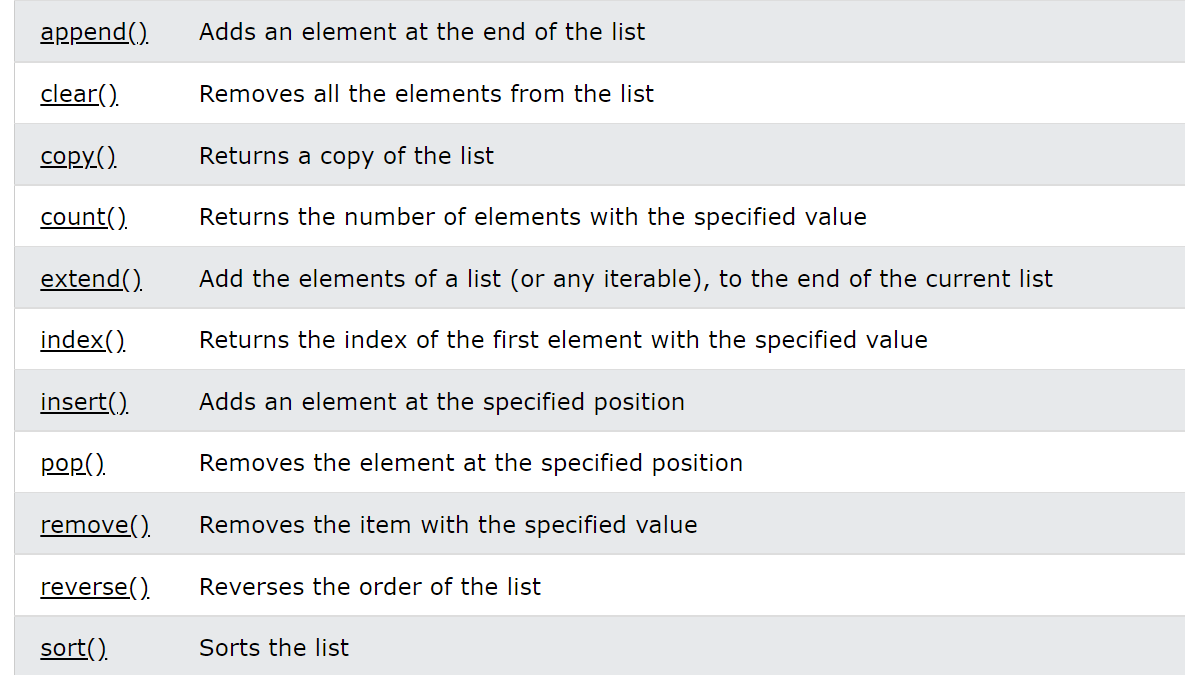Click the text "Removes all the elements from the list"
1185x675 pixels.
pos(426,94)
